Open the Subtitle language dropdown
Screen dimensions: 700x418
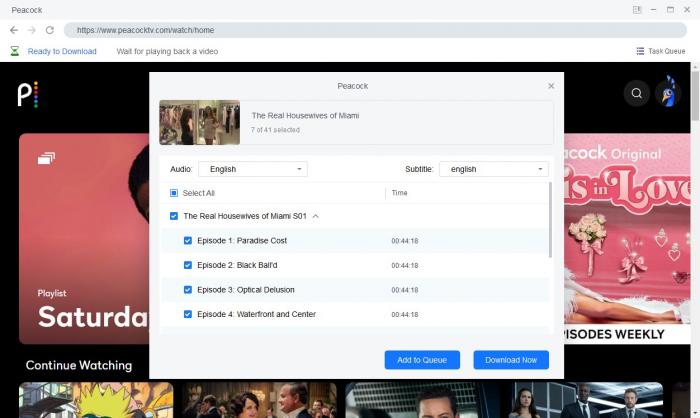coord(494,169)
